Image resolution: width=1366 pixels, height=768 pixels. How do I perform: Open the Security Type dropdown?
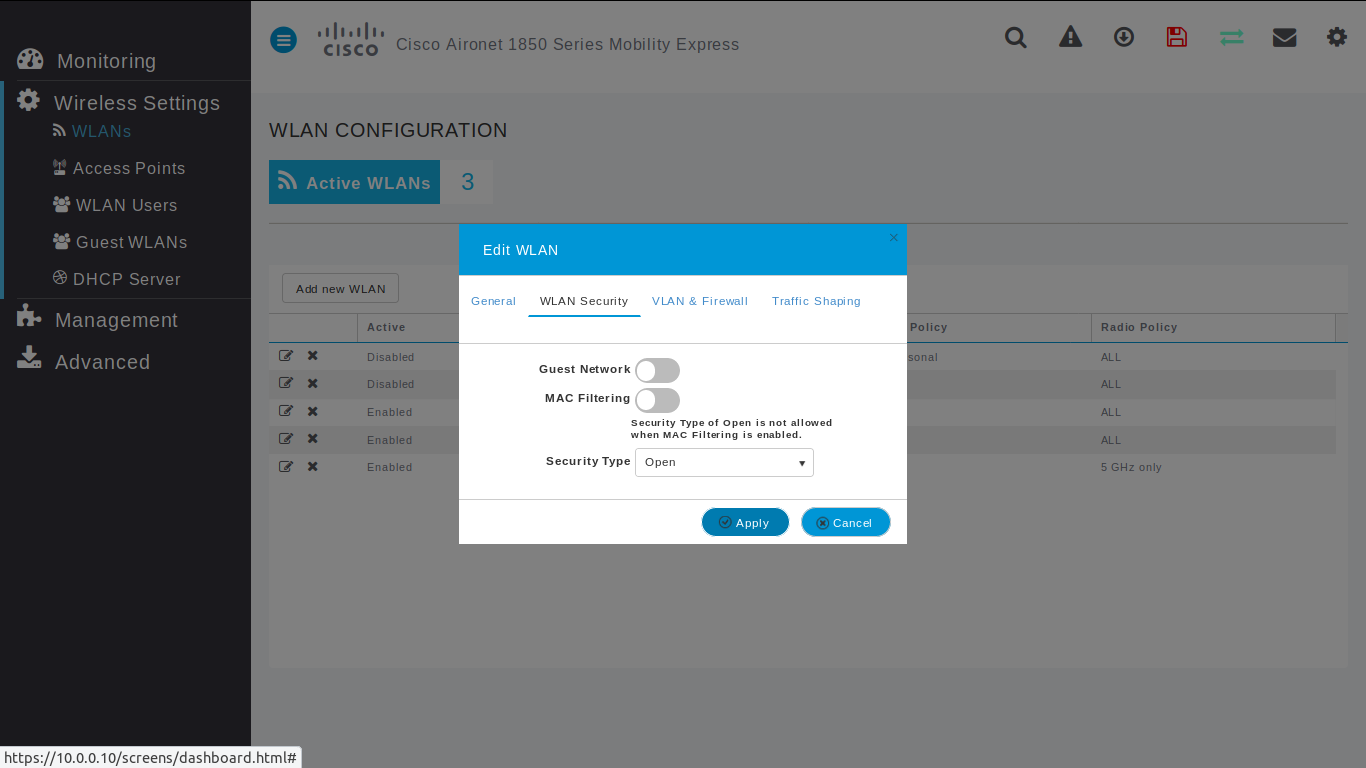[723, 462]
